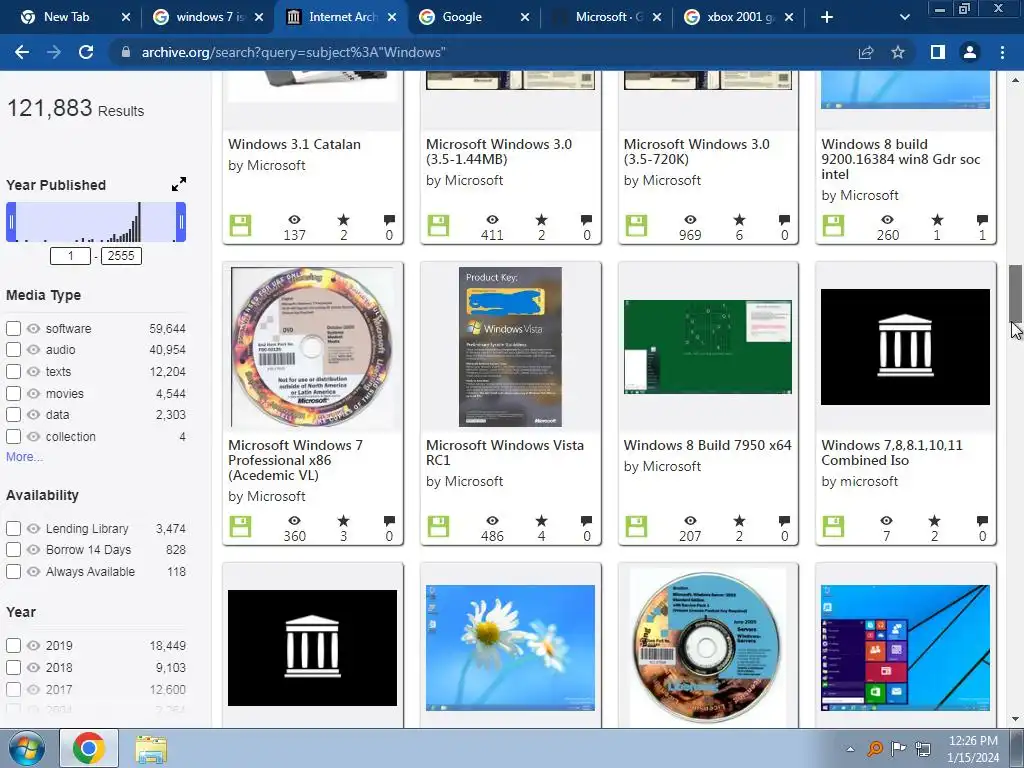This screenshot has height=768, width=1024.
Task: Click the site padlock icon in address bar
Action: pos(126,52)
